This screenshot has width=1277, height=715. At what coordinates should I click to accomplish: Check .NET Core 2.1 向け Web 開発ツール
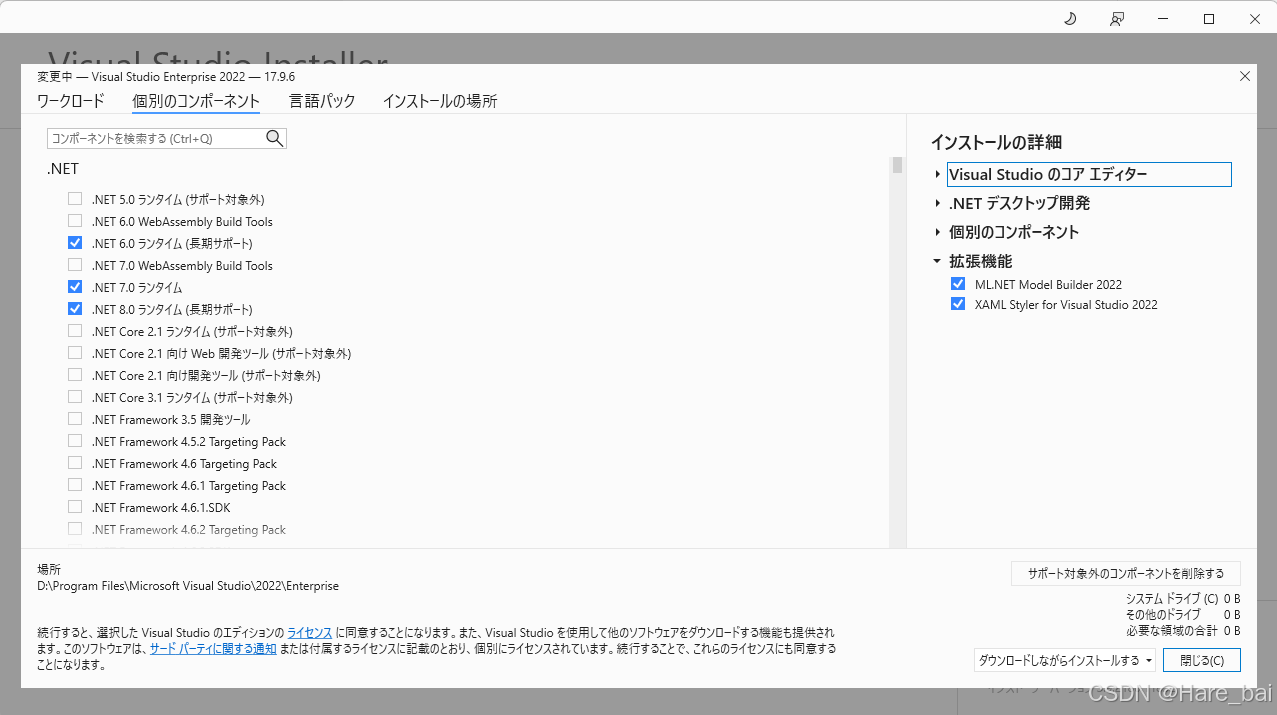(x=75, y=353)
